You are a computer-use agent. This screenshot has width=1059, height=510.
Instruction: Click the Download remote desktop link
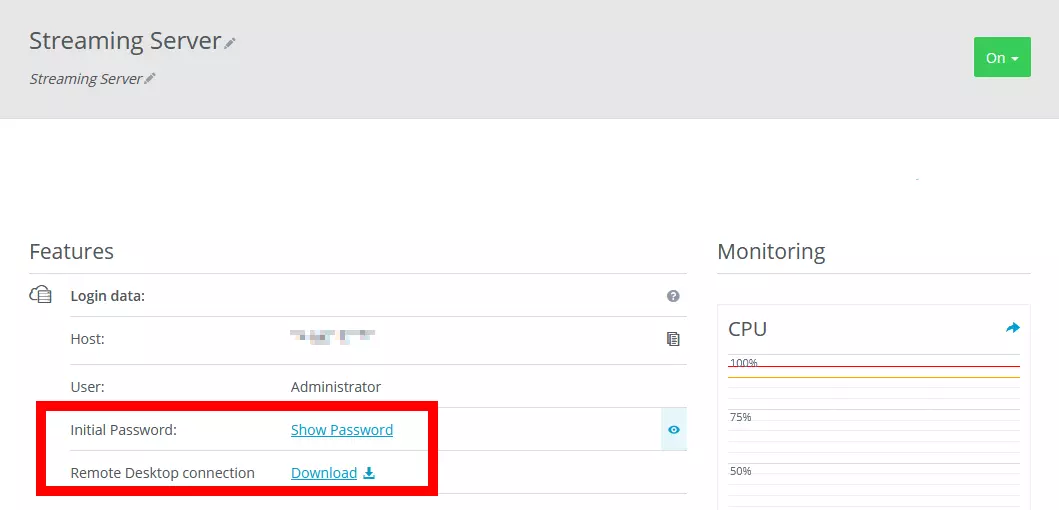pos(324,473)
